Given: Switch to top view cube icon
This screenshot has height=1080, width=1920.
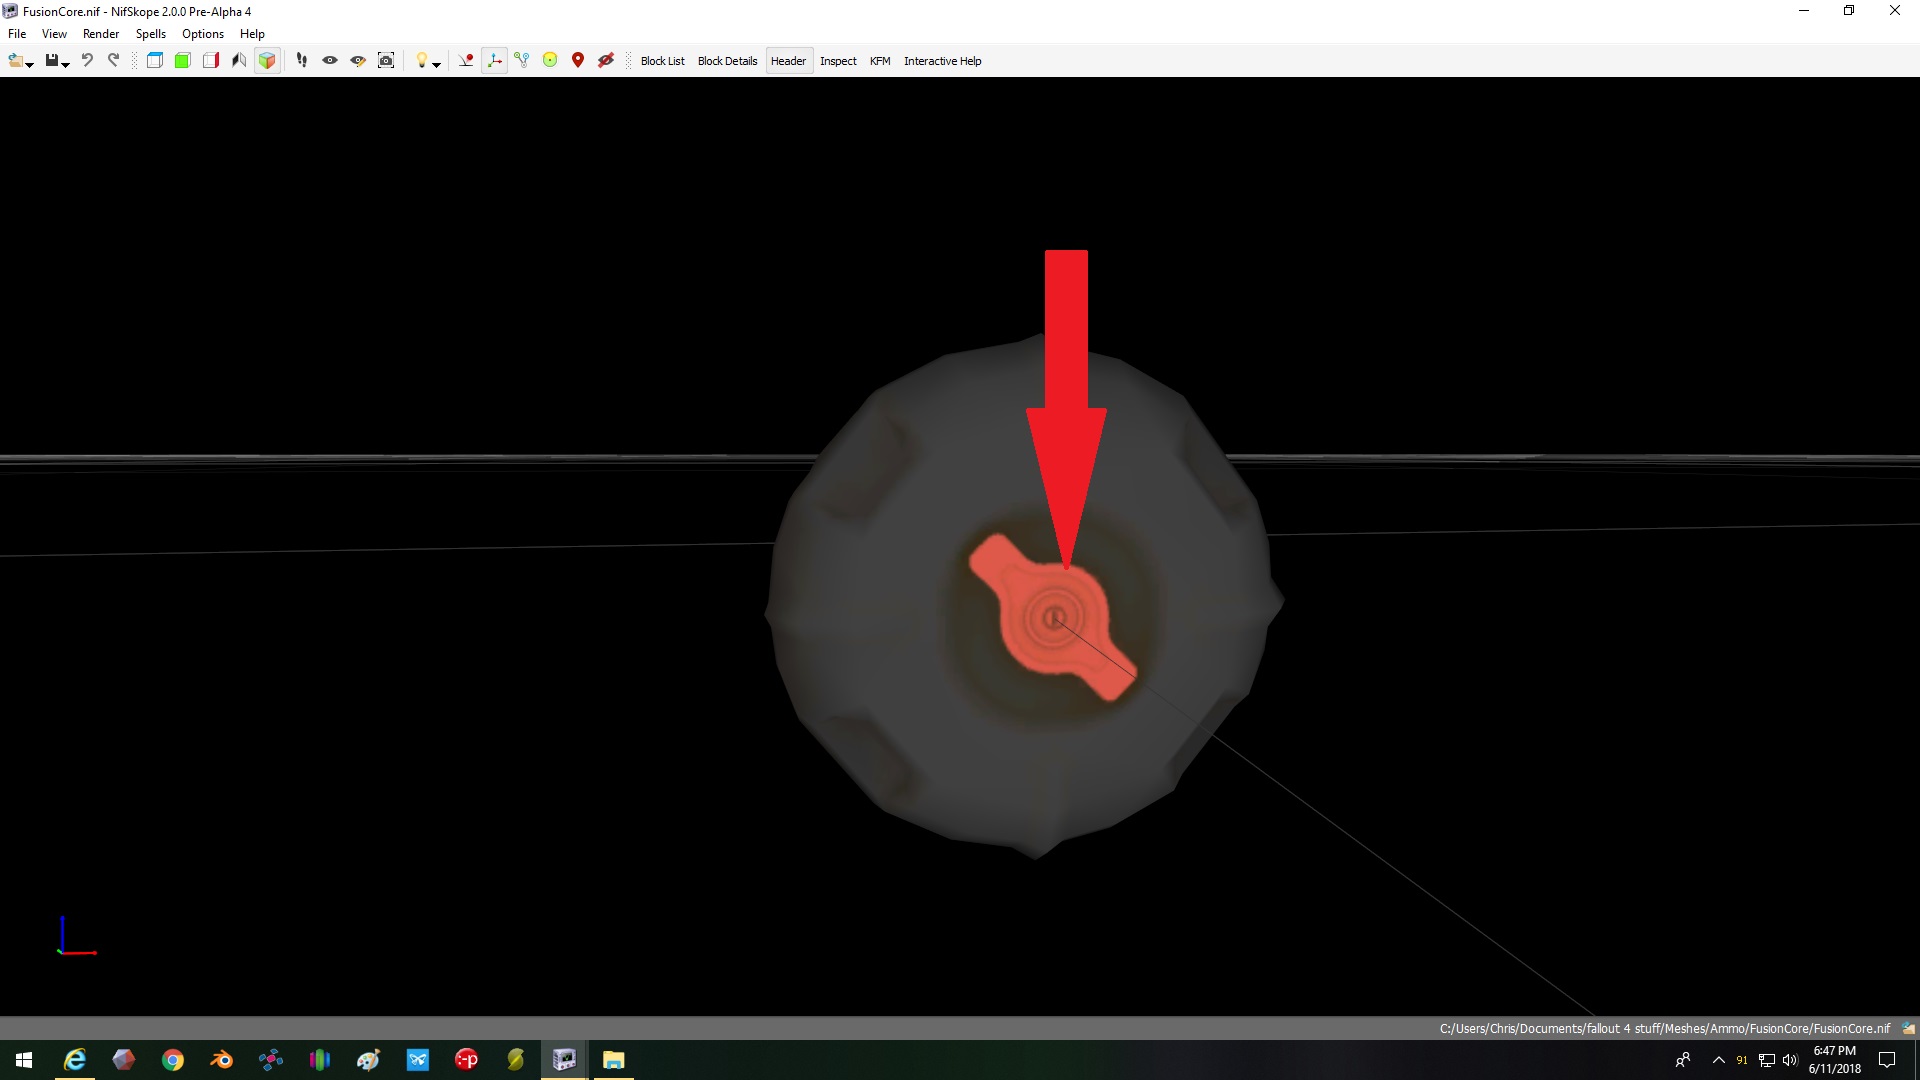Looking at the screenshot, I should 155,61.
